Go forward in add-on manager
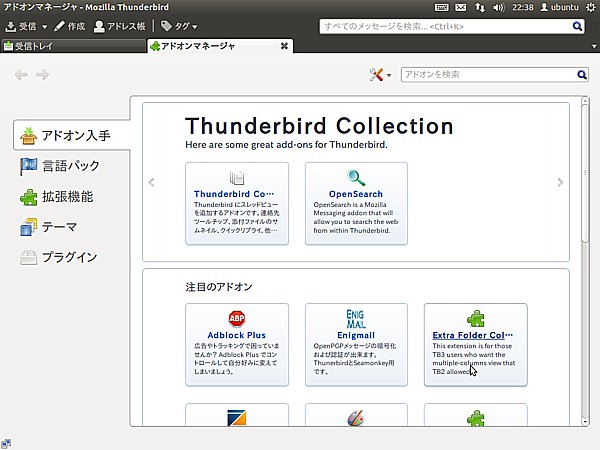 tap(42, 75)
